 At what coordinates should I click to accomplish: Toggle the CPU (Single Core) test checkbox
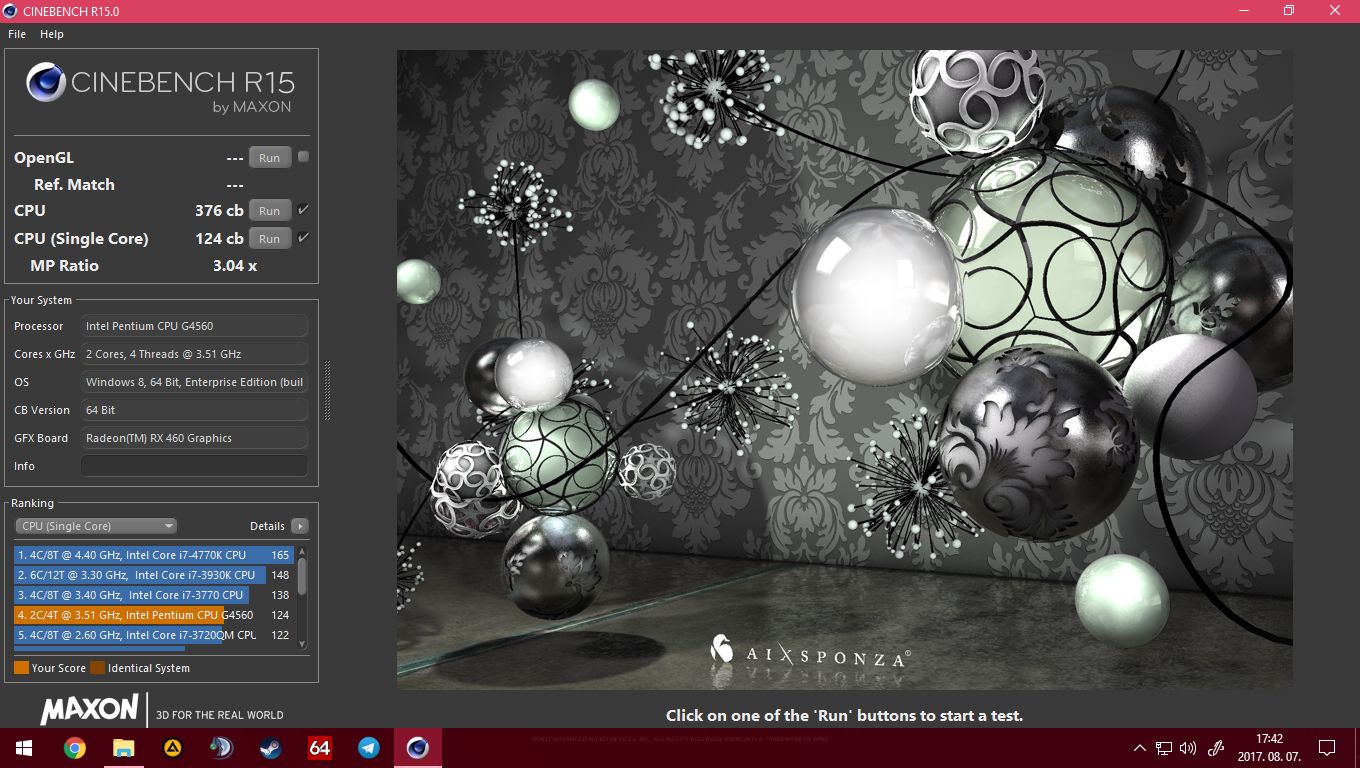[303, 238]
